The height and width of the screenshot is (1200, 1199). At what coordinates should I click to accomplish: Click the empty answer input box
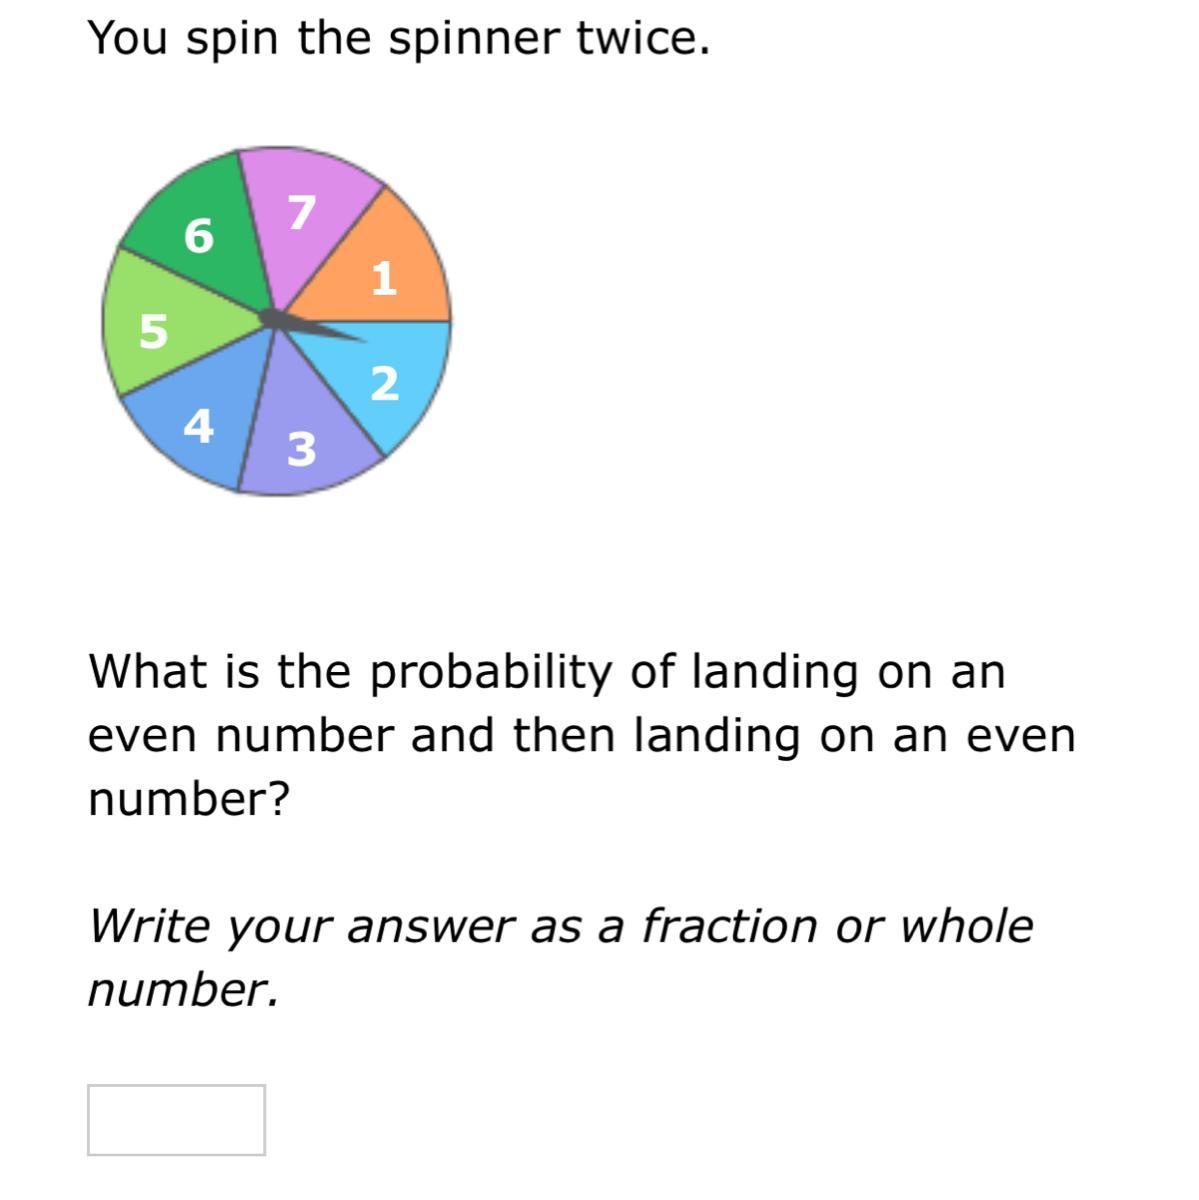[176, 1120]
